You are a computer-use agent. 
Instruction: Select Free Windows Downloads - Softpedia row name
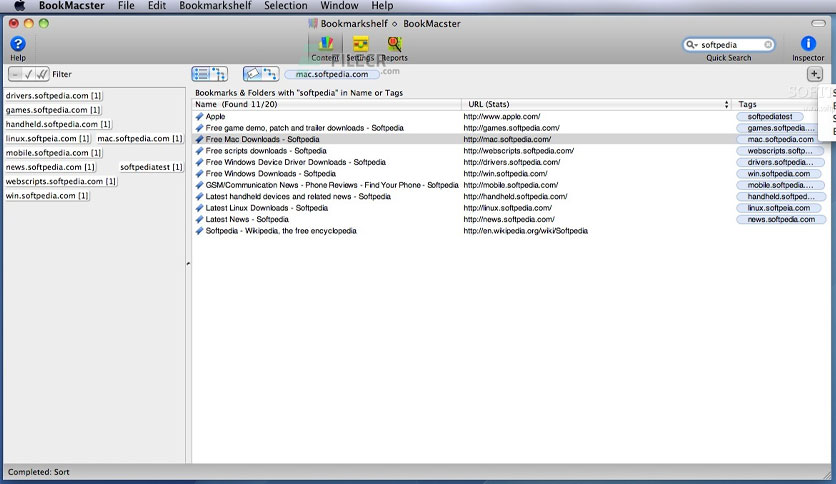[x=270, y=174]
